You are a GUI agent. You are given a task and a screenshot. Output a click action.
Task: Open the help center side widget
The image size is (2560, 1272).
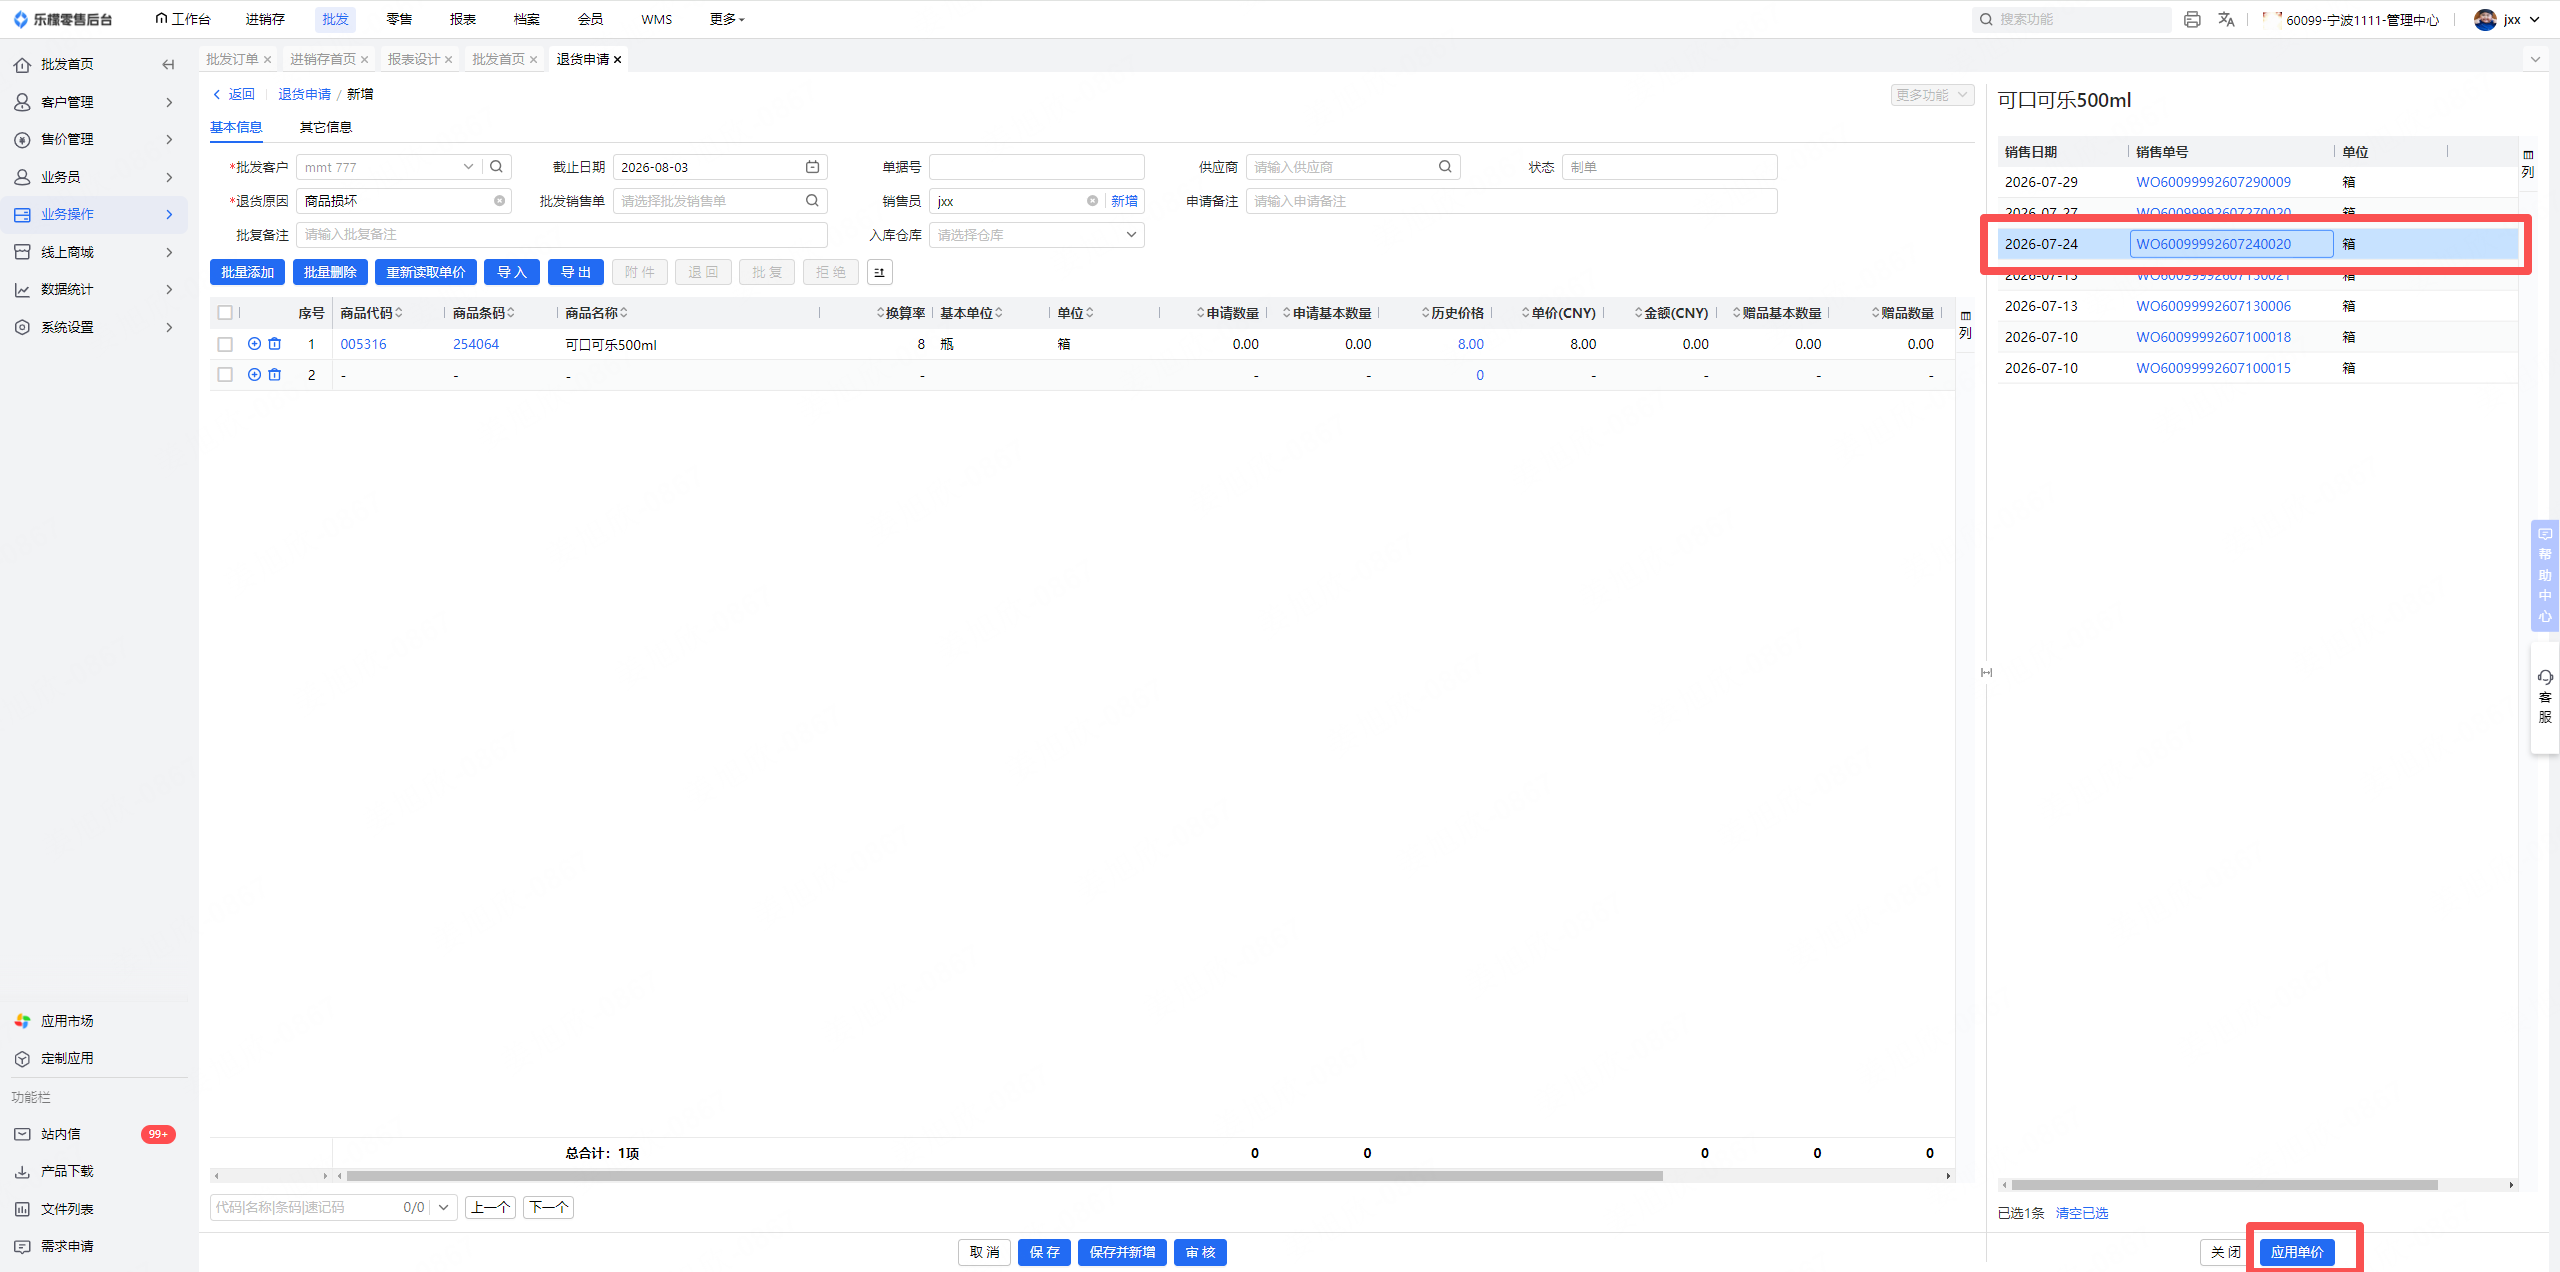(x=2545, y=575)
